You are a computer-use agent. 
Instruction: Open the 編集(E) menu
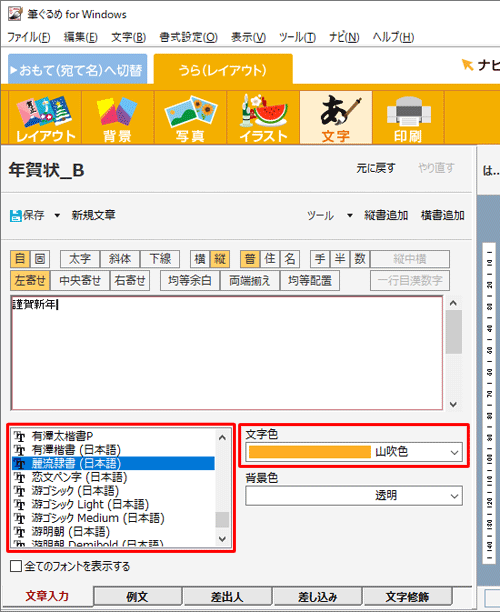[x=80, y=37]
